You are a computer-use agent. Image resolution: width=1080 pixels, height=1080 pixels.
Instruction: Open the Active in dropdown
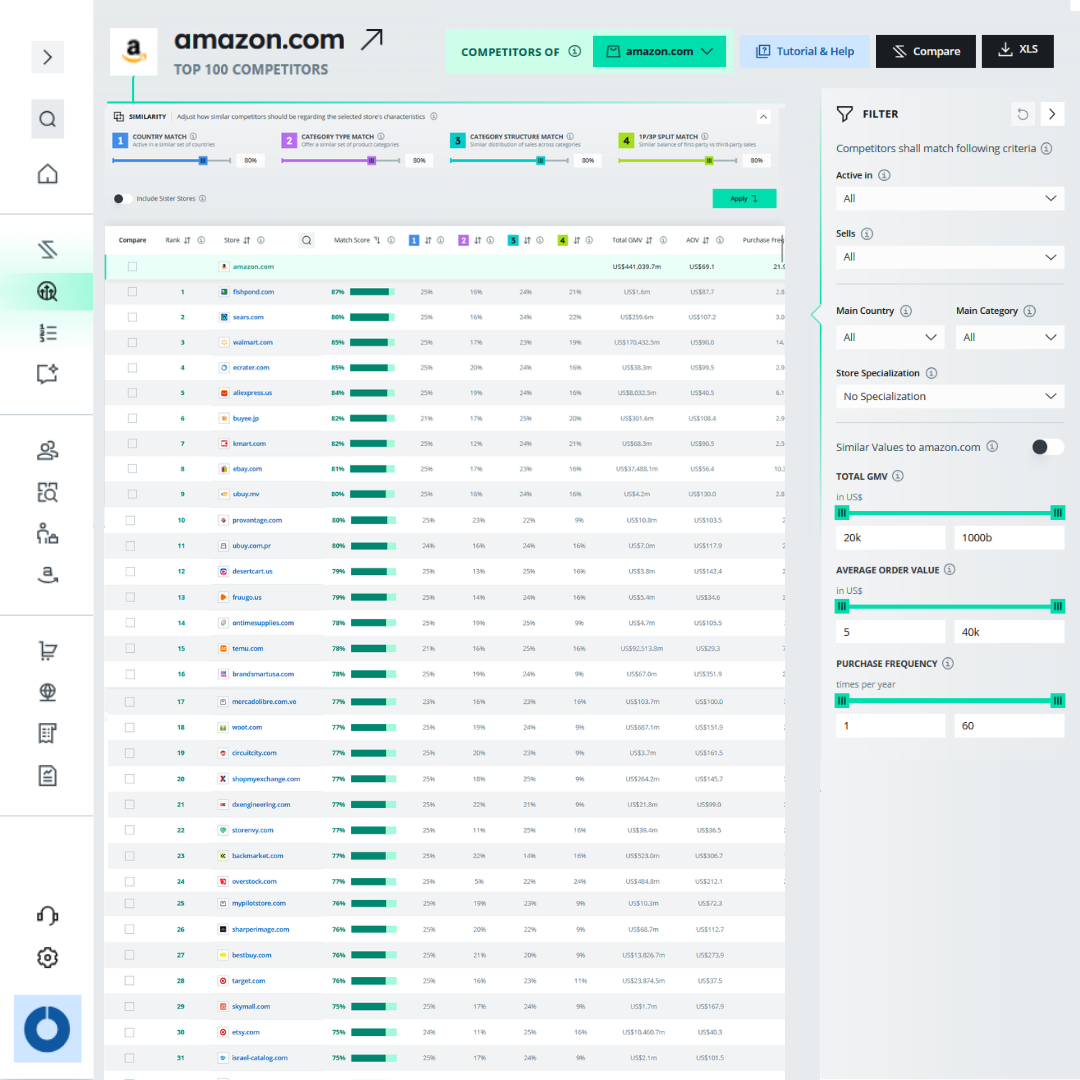950,198
